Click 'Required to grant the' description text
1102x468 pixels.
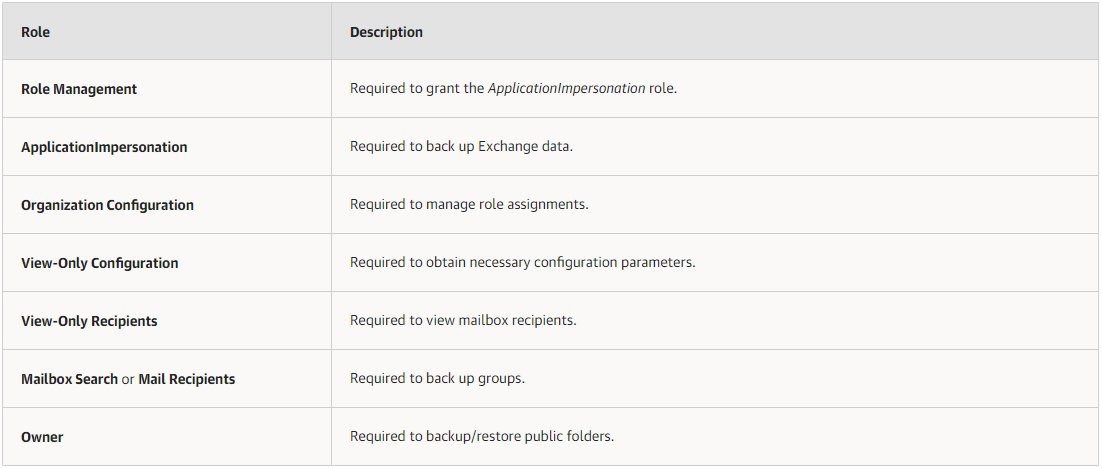tap(417, 90)
